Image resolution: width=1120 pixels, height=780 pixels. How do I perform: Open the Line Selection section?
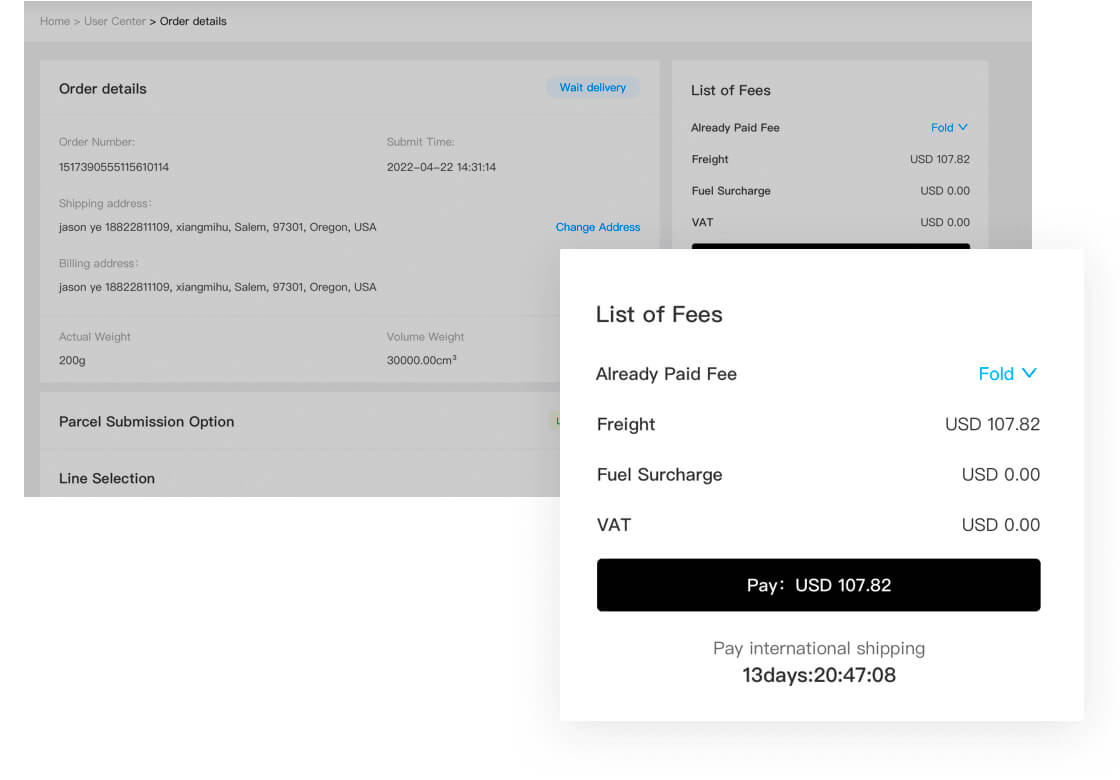[107, 479]
